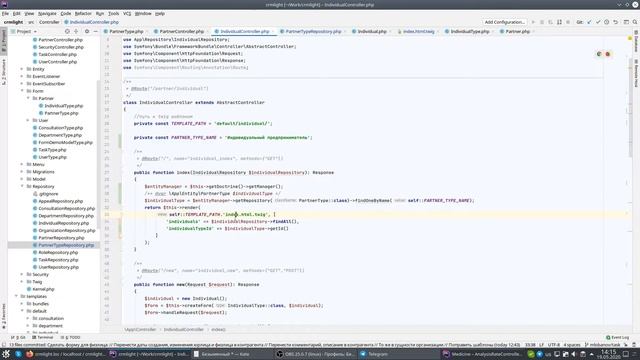Expand the Entity folder
The width and height of the screenshot is (640, 360).
click(x=22, y=69)
